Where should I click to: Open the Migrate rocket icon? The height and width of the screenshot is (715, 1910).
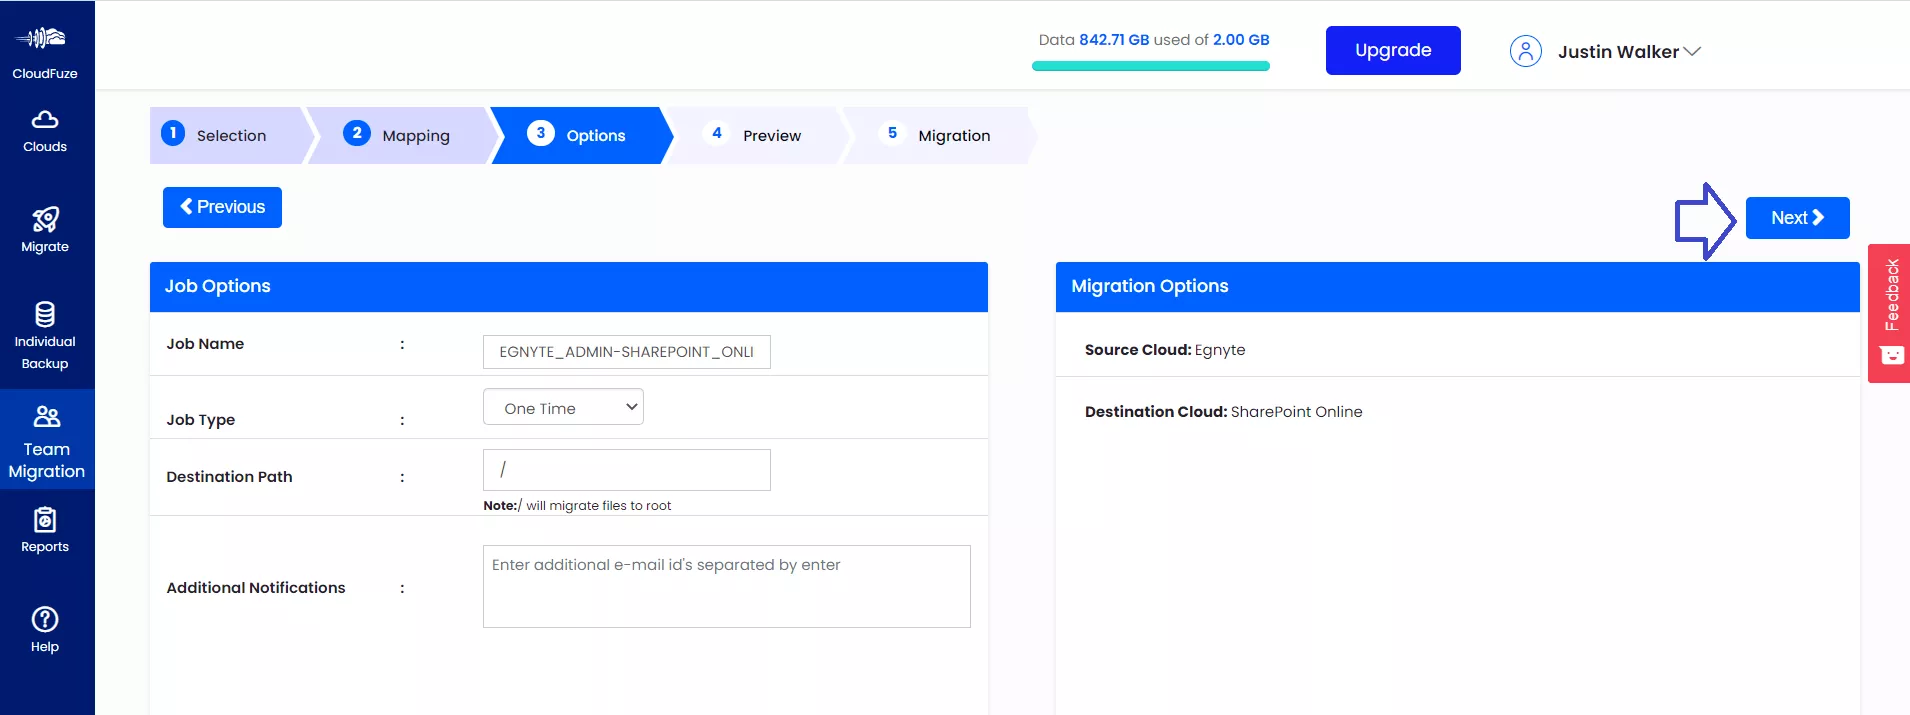45,219
